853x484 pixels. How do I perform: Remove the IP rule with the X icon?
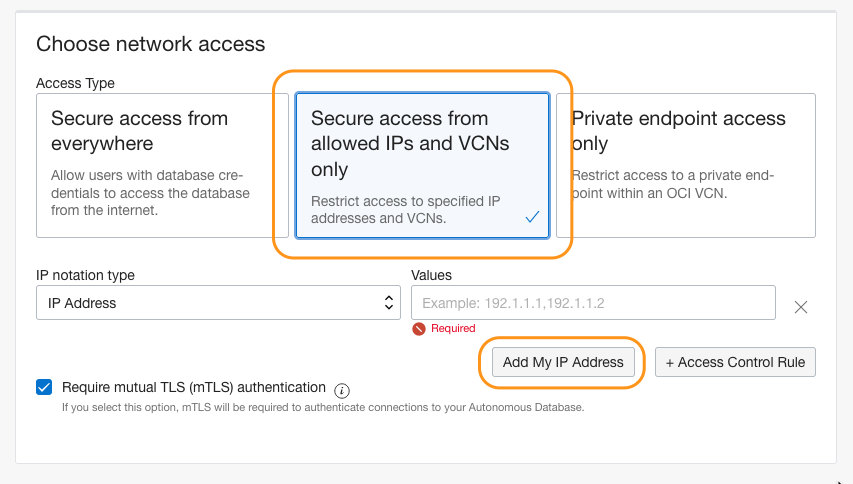pyautogui.click(x=800, y=307)
